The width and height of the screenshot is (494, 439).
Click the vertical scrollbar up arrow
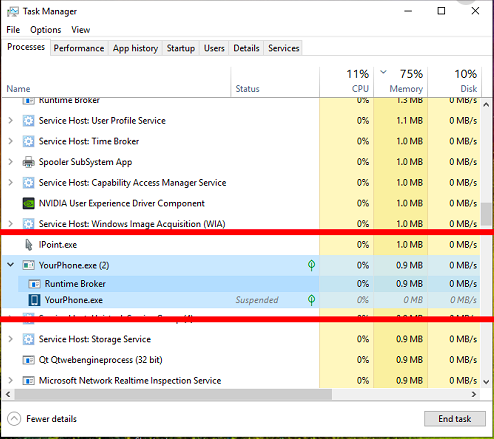coord(486,105)
